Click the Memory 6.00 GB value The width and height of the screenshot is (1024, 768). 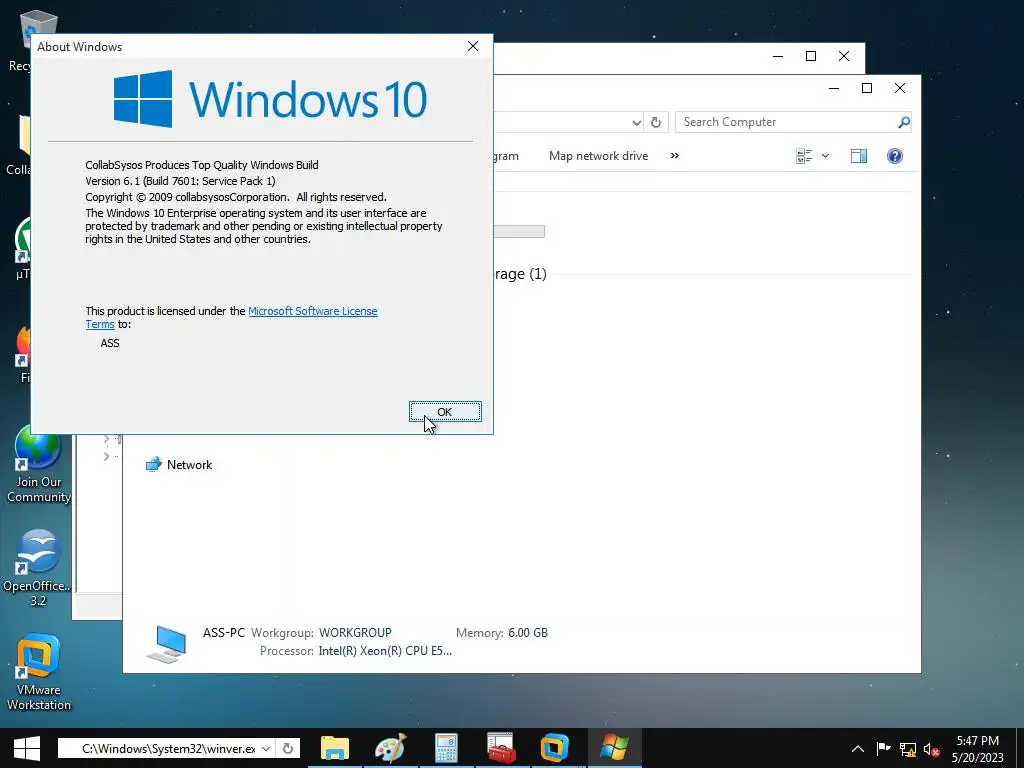[528, 633]
